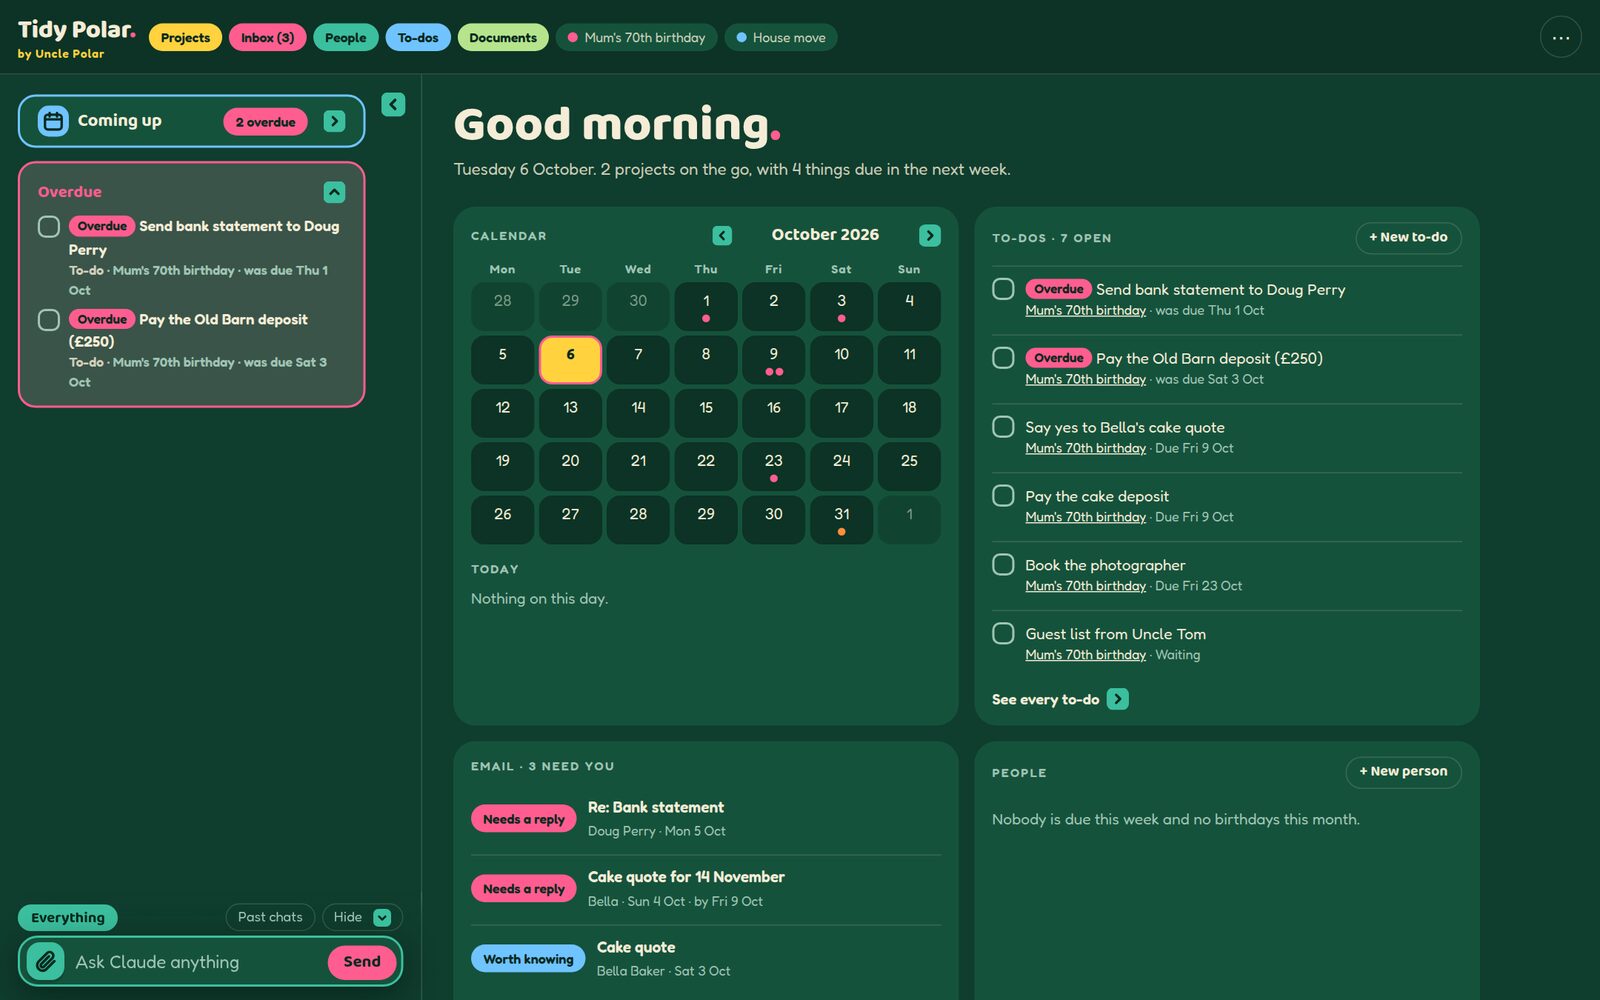
Task: Click the Coming up calendar icon
Action: click(x=53, y=121)
